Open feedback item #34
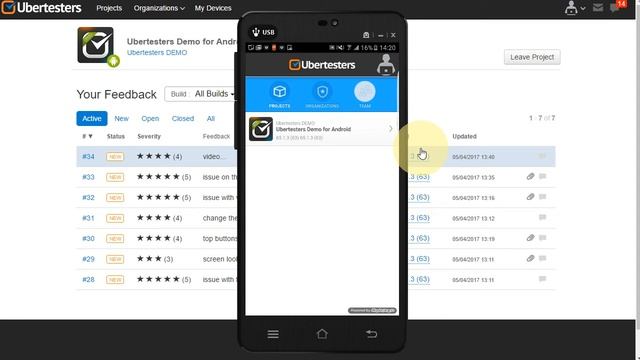 [88, 156]
